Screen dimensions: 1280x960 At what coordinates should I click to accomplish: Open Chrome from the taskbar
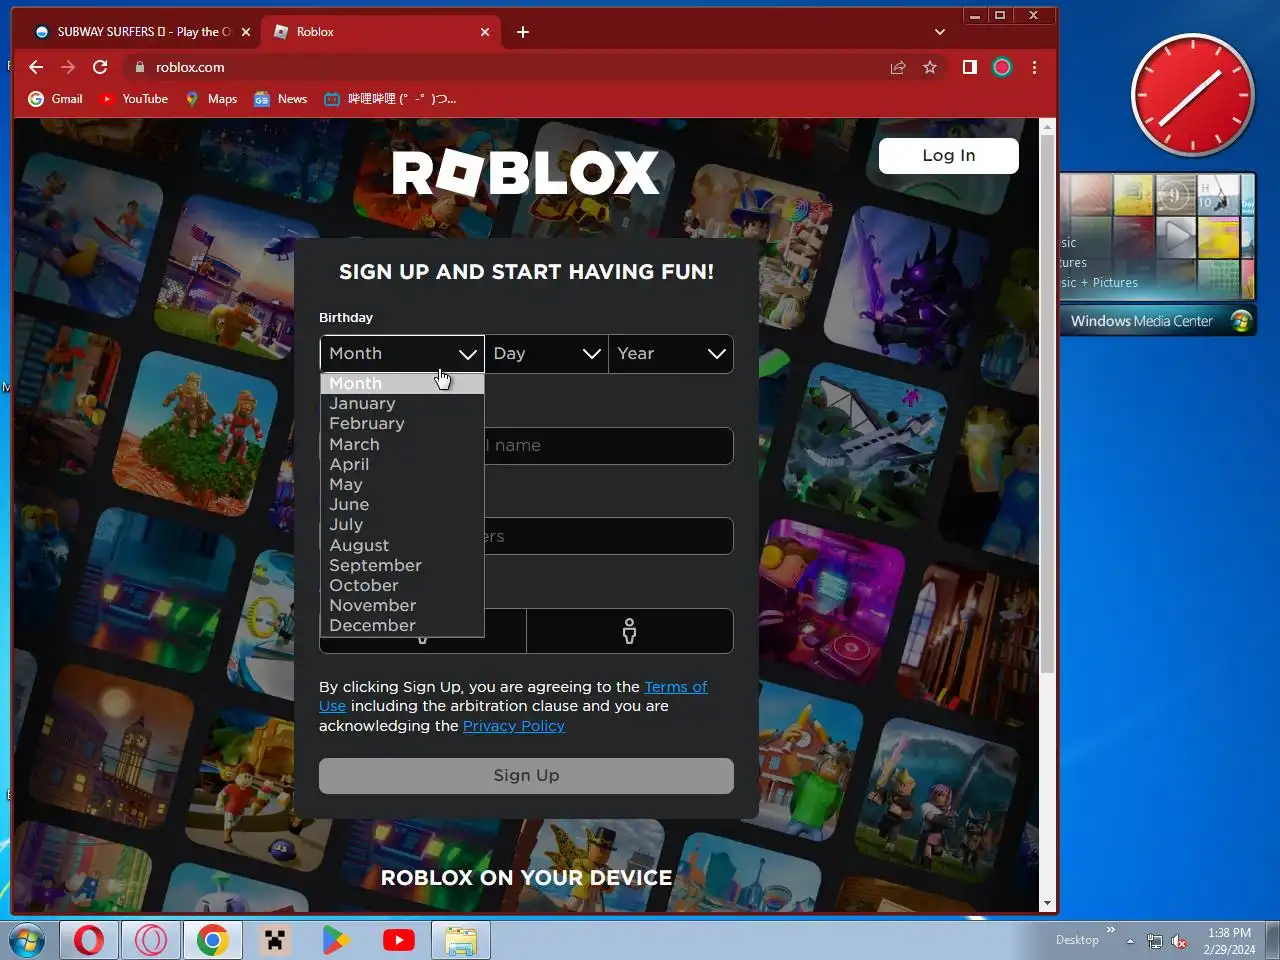point(213,940)
